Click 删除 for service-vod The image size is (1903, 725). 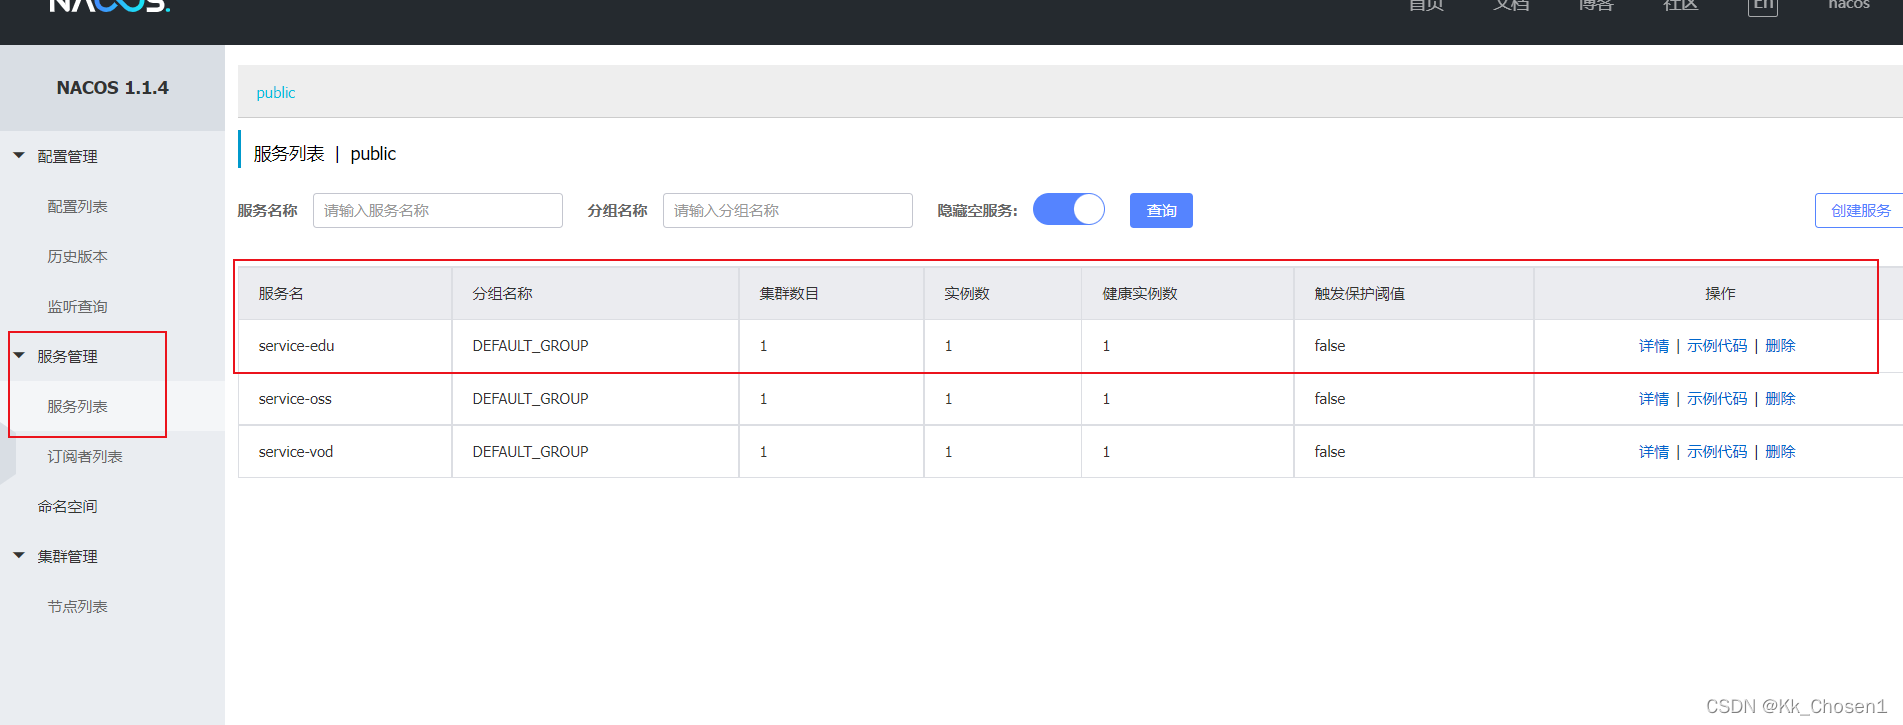(1780, 452)
